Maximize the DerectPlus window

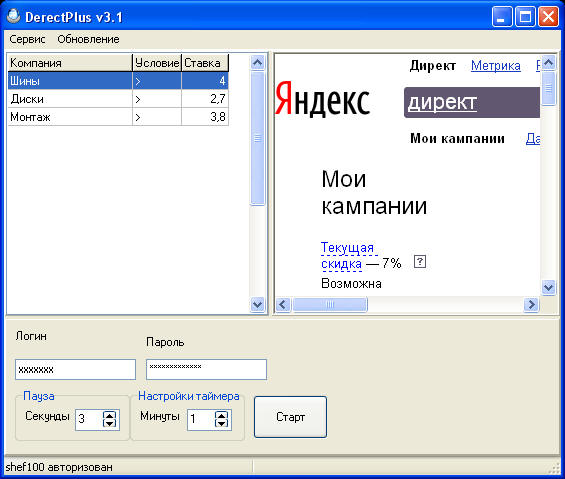pos(525,17)
